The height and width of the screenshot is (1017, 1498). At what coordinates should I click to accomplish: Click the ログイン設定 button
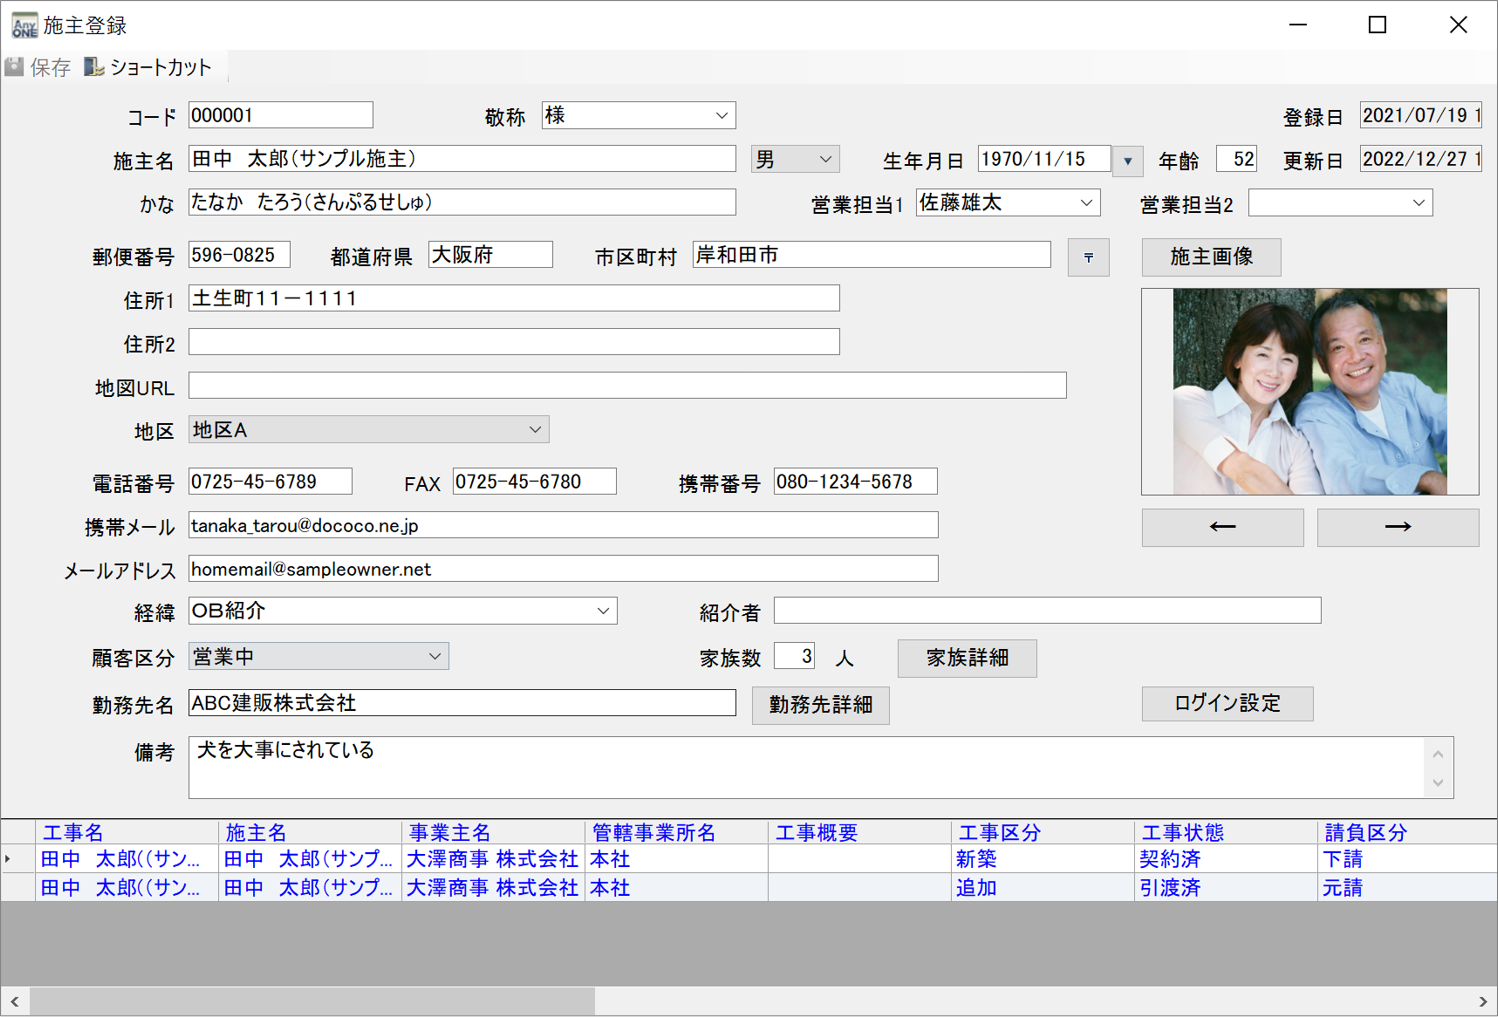coord(1226,703)
